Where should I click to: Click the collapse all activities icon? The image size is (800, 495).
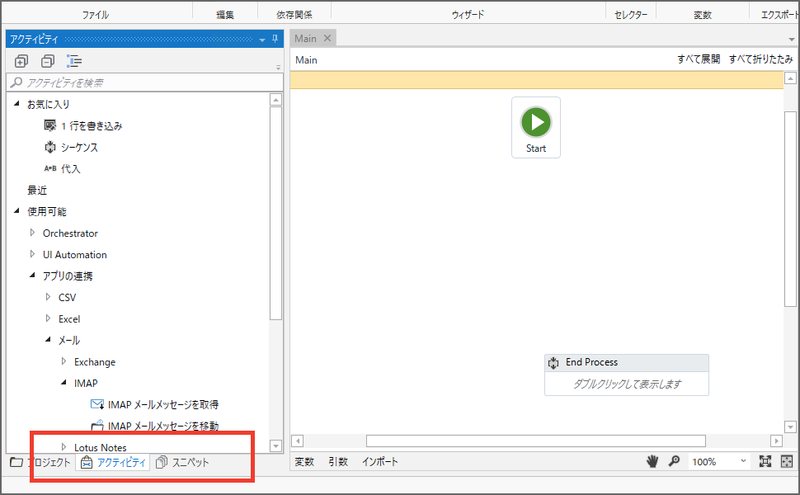(47, 61)
